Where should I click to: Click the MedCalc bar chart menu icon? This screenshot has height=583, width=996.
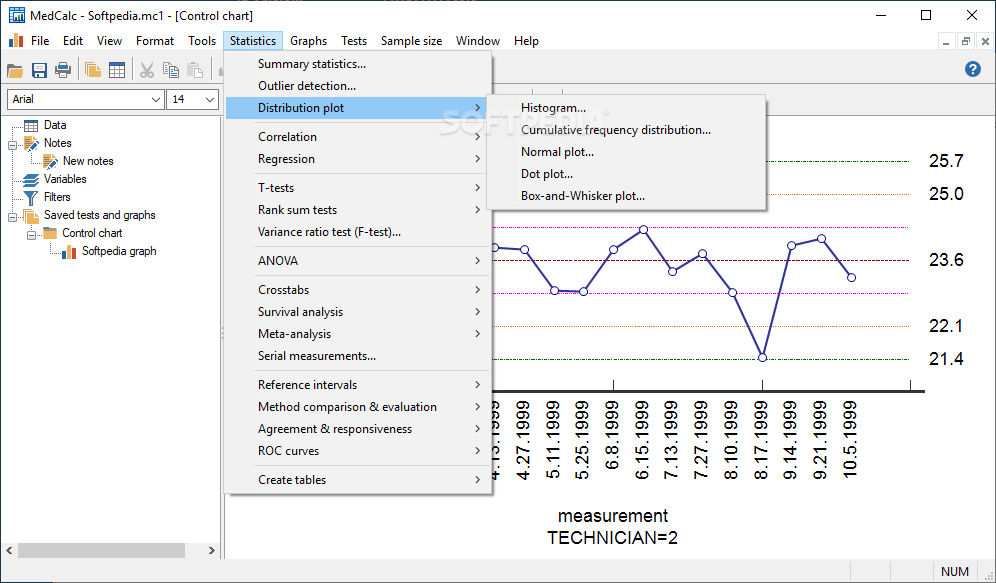point(16,41)
